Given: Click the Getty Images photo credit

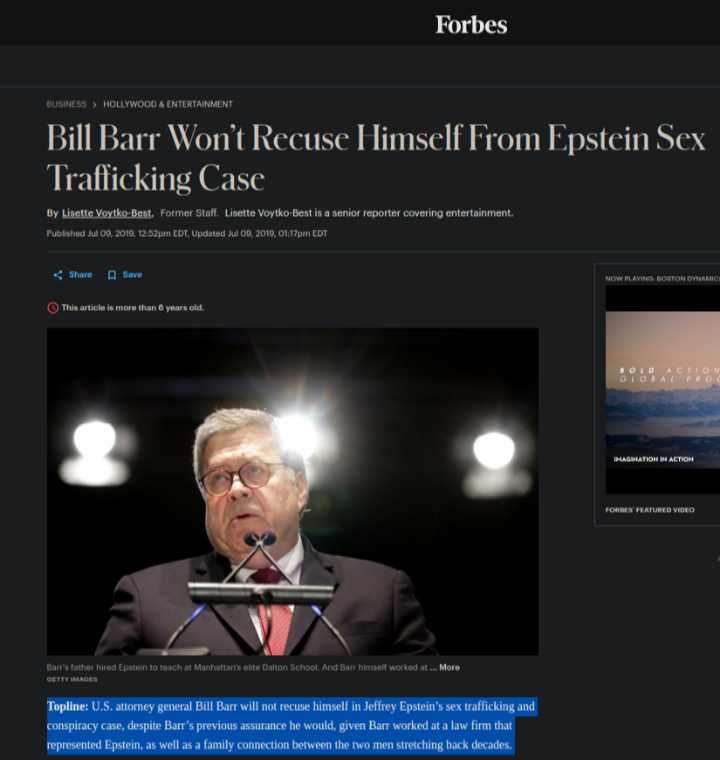Looking at the screenshot, I should [x=72, y=680].
